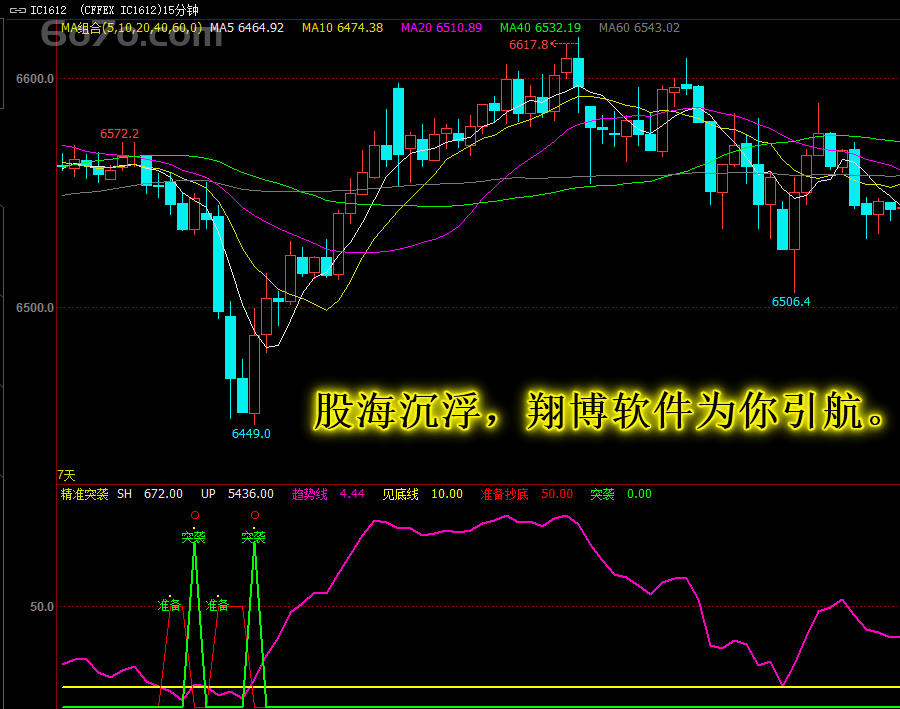Click the first 准备 signal marker

(169, 605)
